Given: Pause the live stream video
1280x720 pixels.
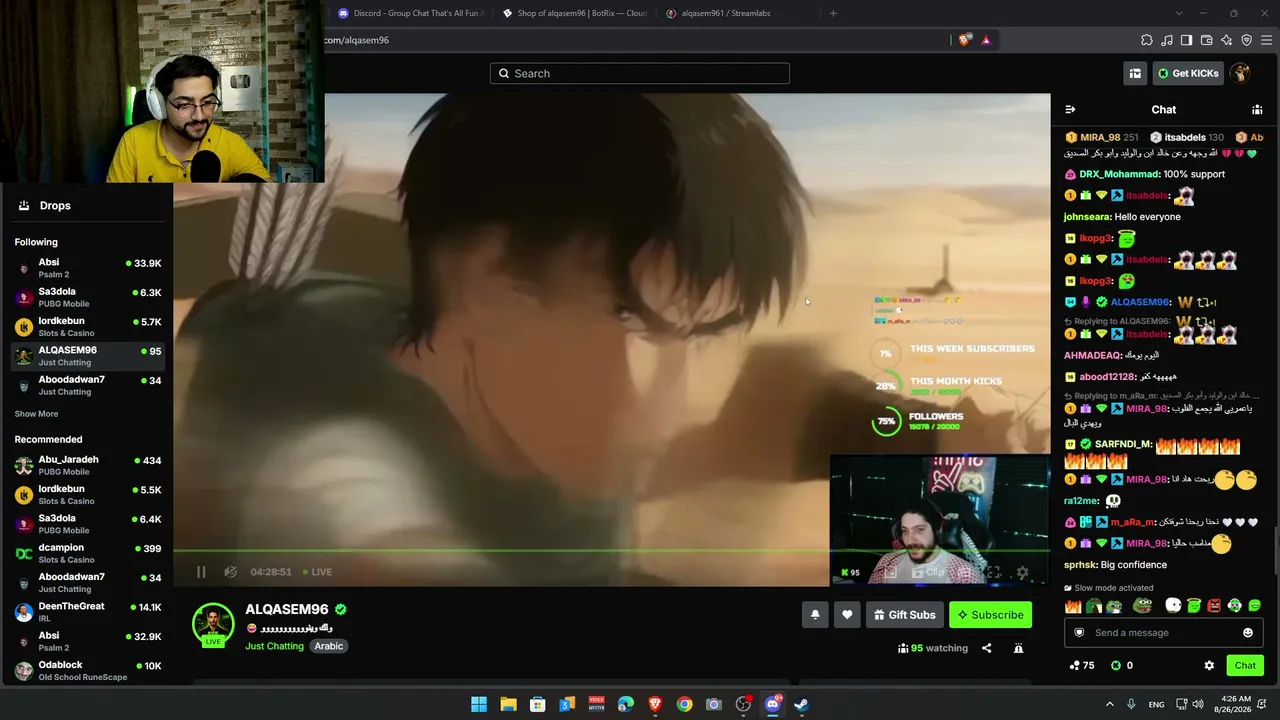Looking at the screenshot, I should click(x=201, y=572).
